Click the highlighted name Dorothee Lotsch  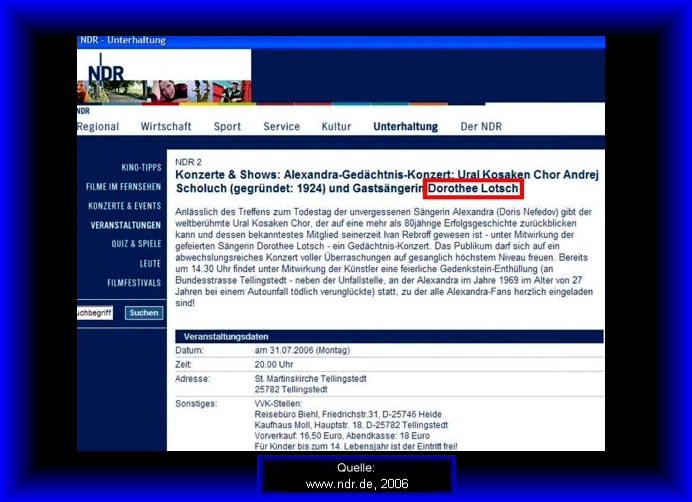[x=473, y=188]
